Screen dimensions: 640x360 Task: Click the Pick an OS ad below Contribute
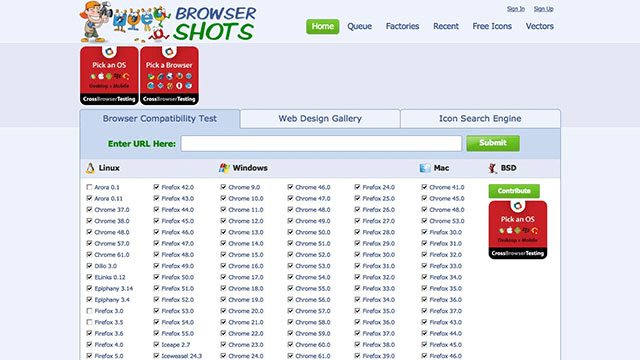point(518,230)
